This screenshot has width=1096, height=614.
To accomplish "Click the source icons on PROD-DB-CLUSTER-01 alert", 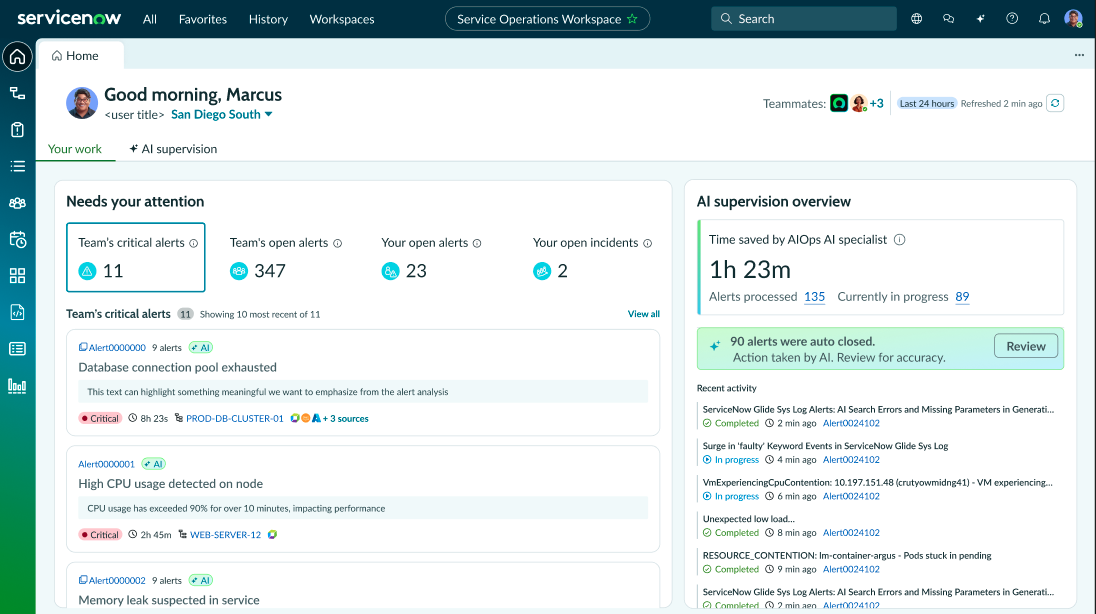I will (x=305, y=418).
